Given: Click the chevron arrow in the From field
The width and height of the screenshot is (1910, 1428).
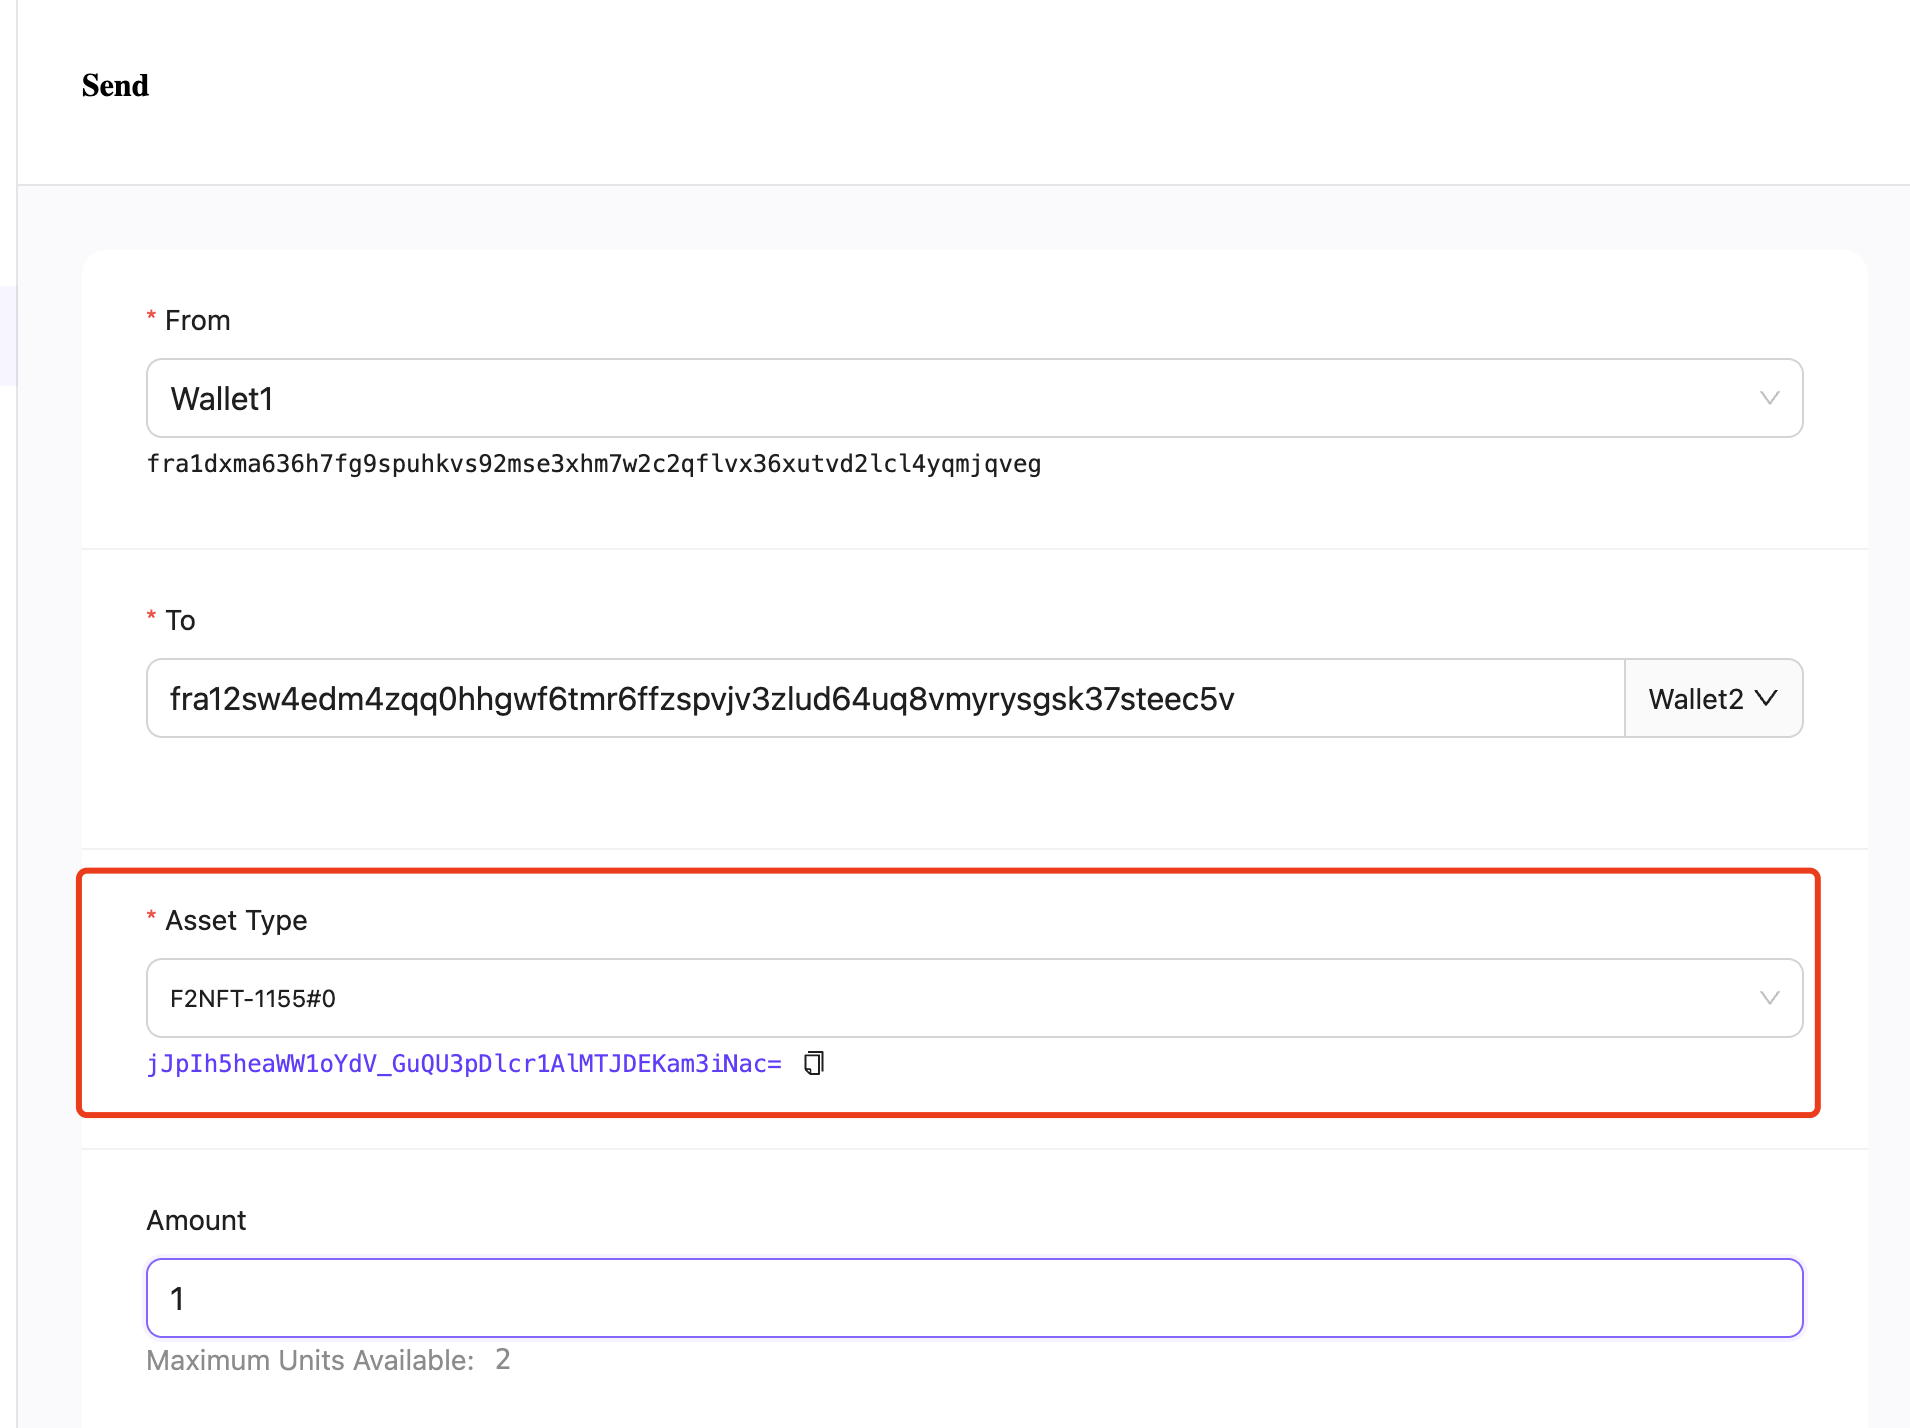Looking at the screenshot, I should pos(1769,398).
